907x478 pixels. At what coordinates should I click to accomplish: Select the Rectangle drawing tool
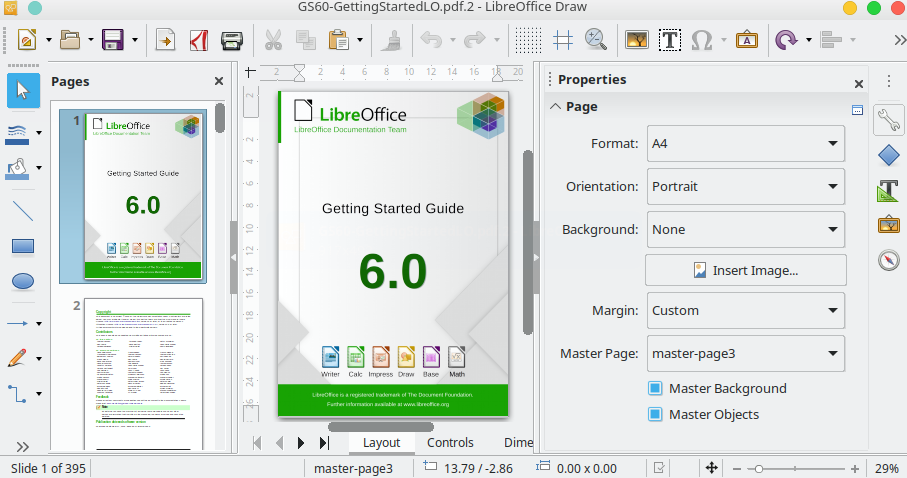pos(22,246)
